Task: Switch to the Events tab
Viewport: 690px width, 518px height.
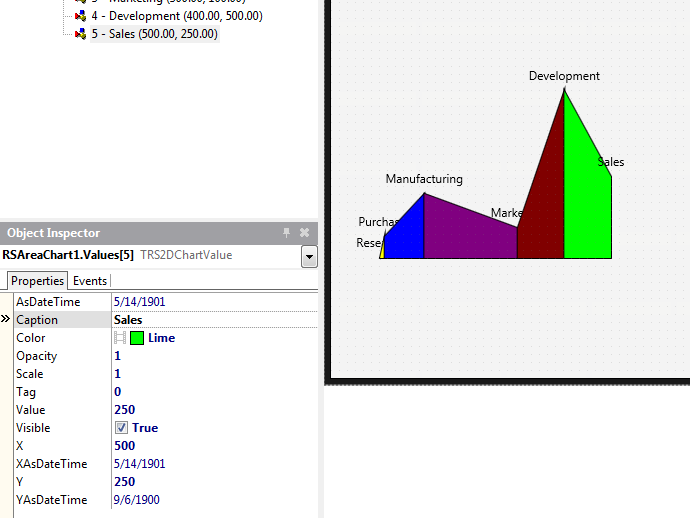Action: coord(90,281)
